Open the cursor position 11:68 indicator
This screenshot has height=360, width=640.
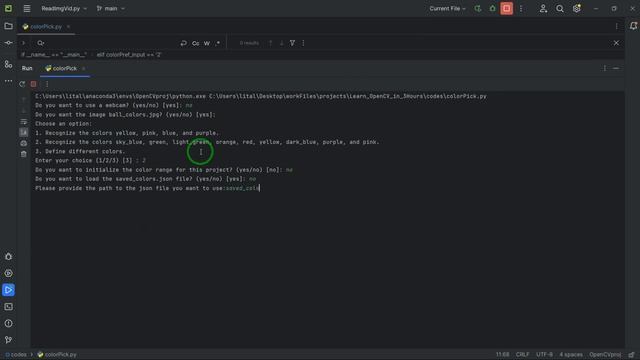502,354
